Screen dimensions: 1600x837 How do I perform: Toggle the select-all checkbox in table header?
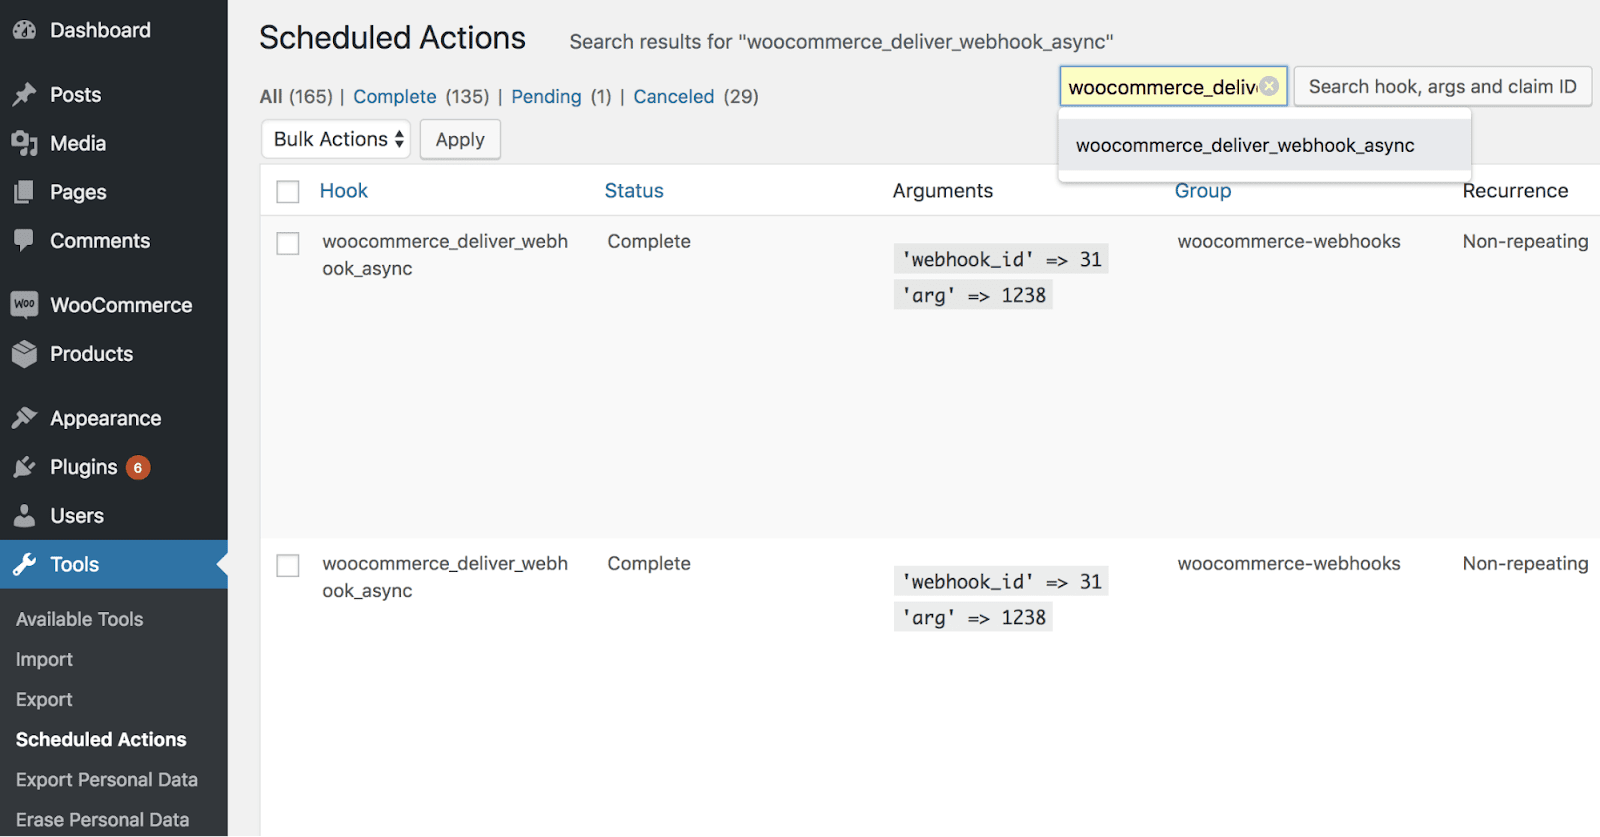click(x=288, y=191)
